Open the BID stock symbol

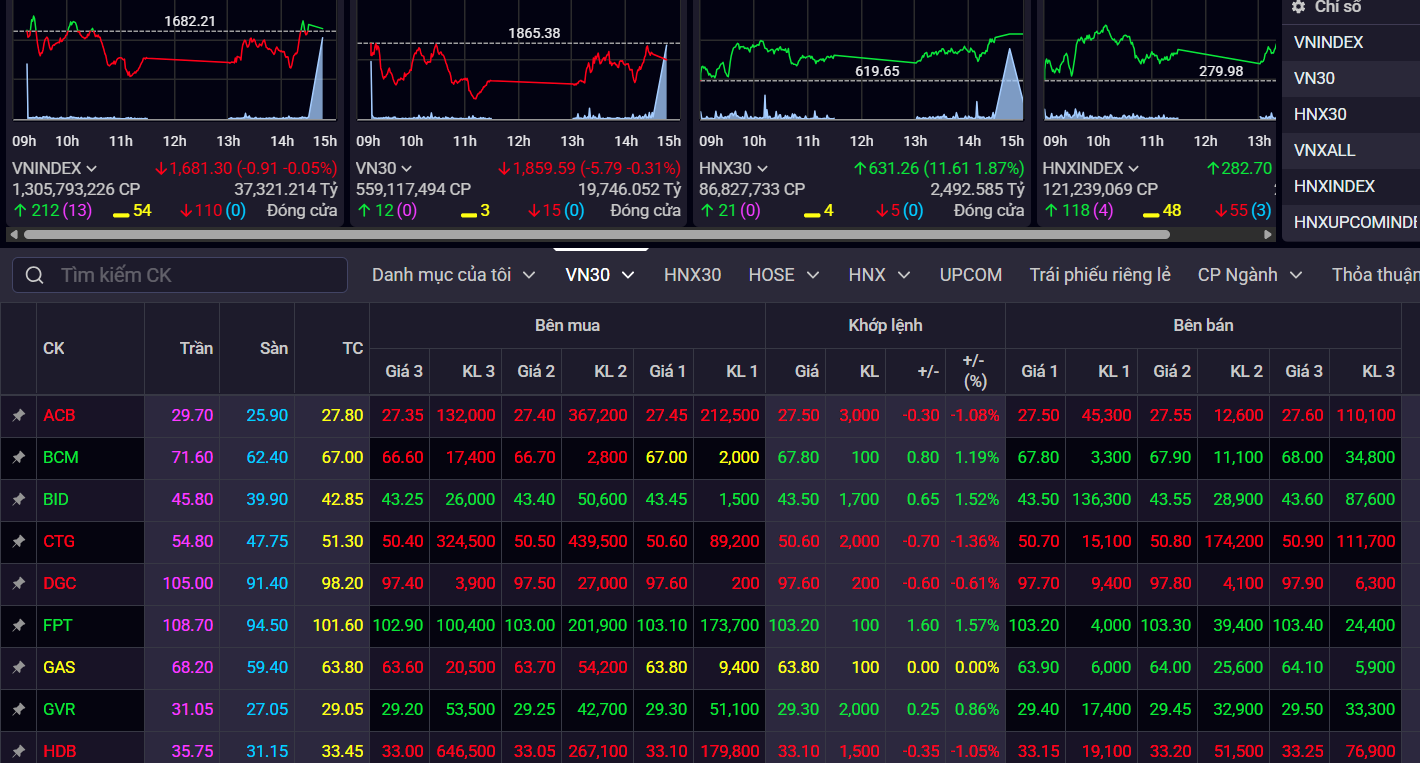[56, 499]
